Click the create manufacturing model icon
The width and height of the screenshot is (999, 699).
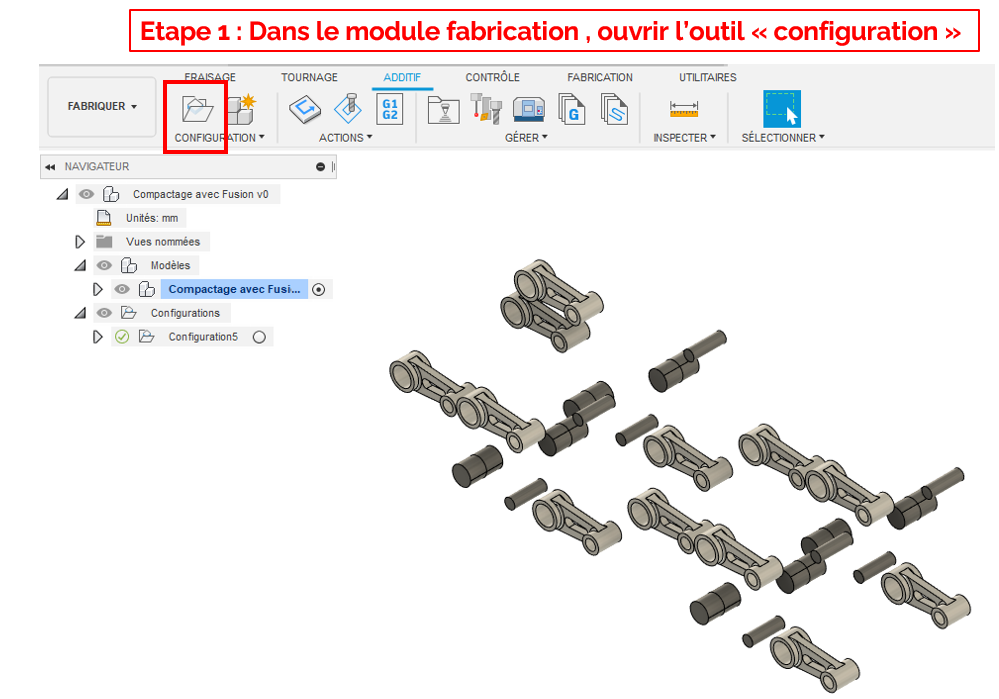point(239,108)
